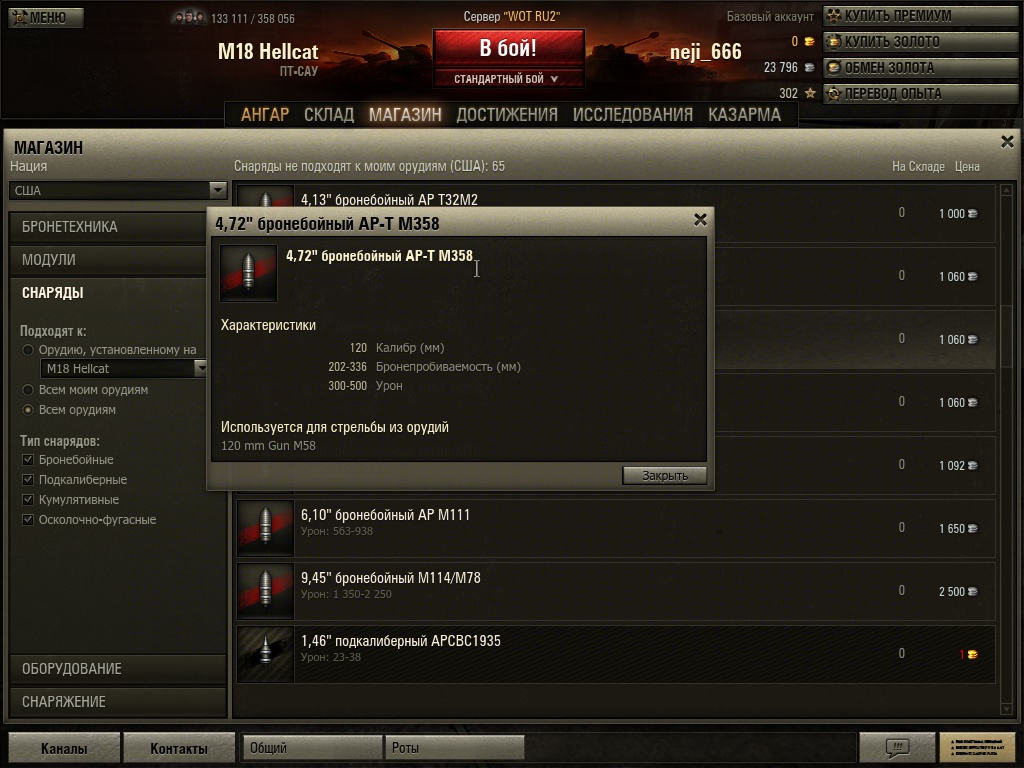Switch to the Исследования tab
This screenshot has height=768, width=1024.
coord(632,115)
